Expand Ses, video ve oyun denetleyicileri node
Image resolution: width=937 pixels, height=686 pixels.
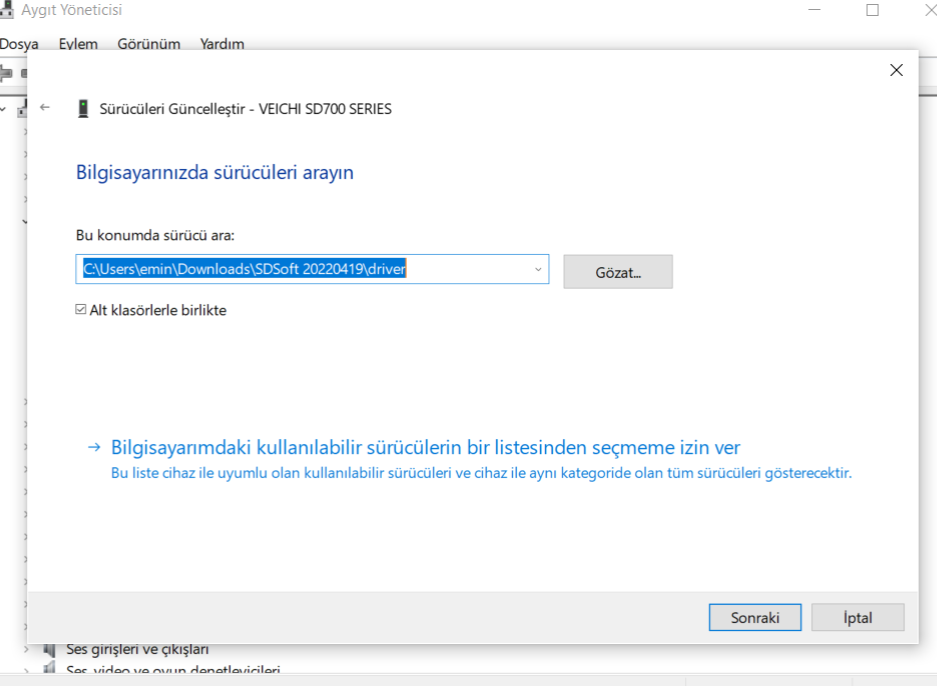click(x=26, y=671)
